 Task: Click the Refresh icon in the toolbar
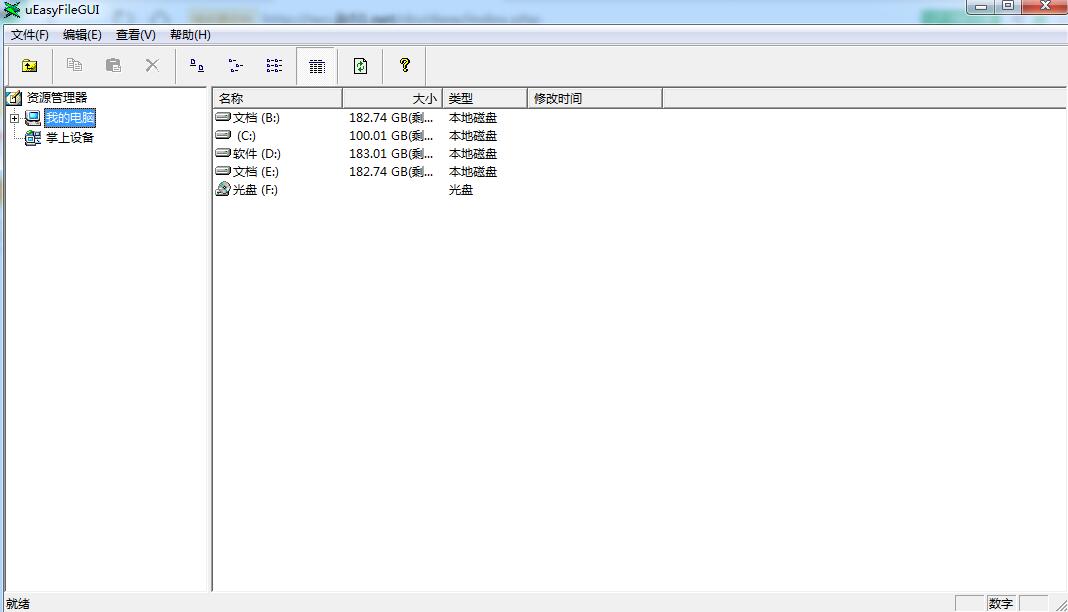(x=360, y=65)
